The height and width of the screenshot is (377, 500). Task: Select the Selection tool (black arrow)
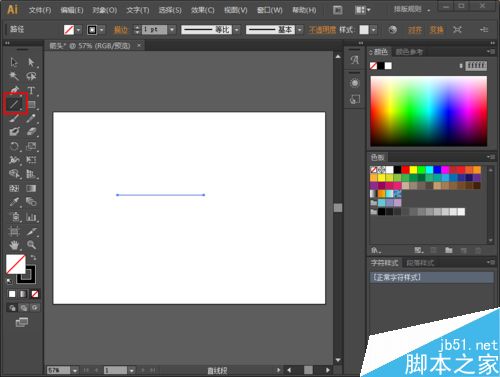[x=14, y=62]
